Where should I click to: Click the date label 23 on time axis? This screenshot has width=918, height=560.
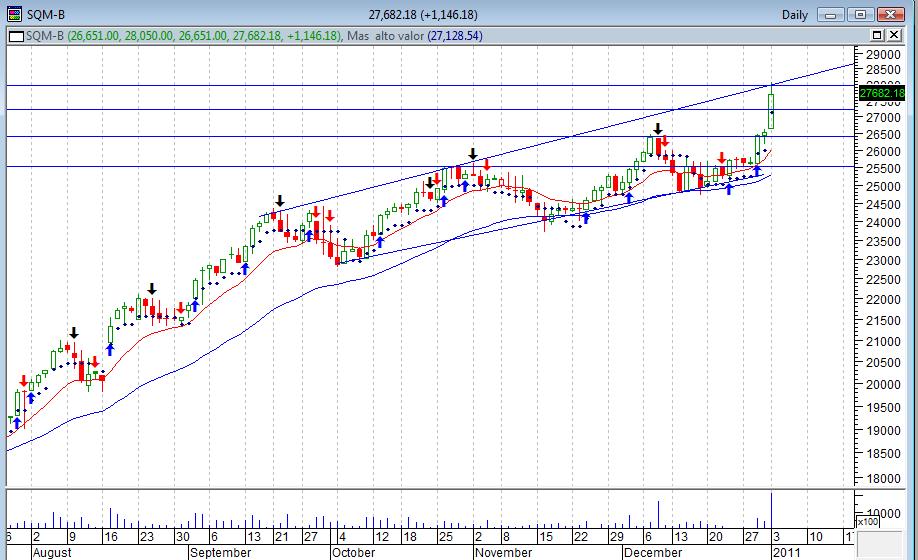[x=148, y=537]
